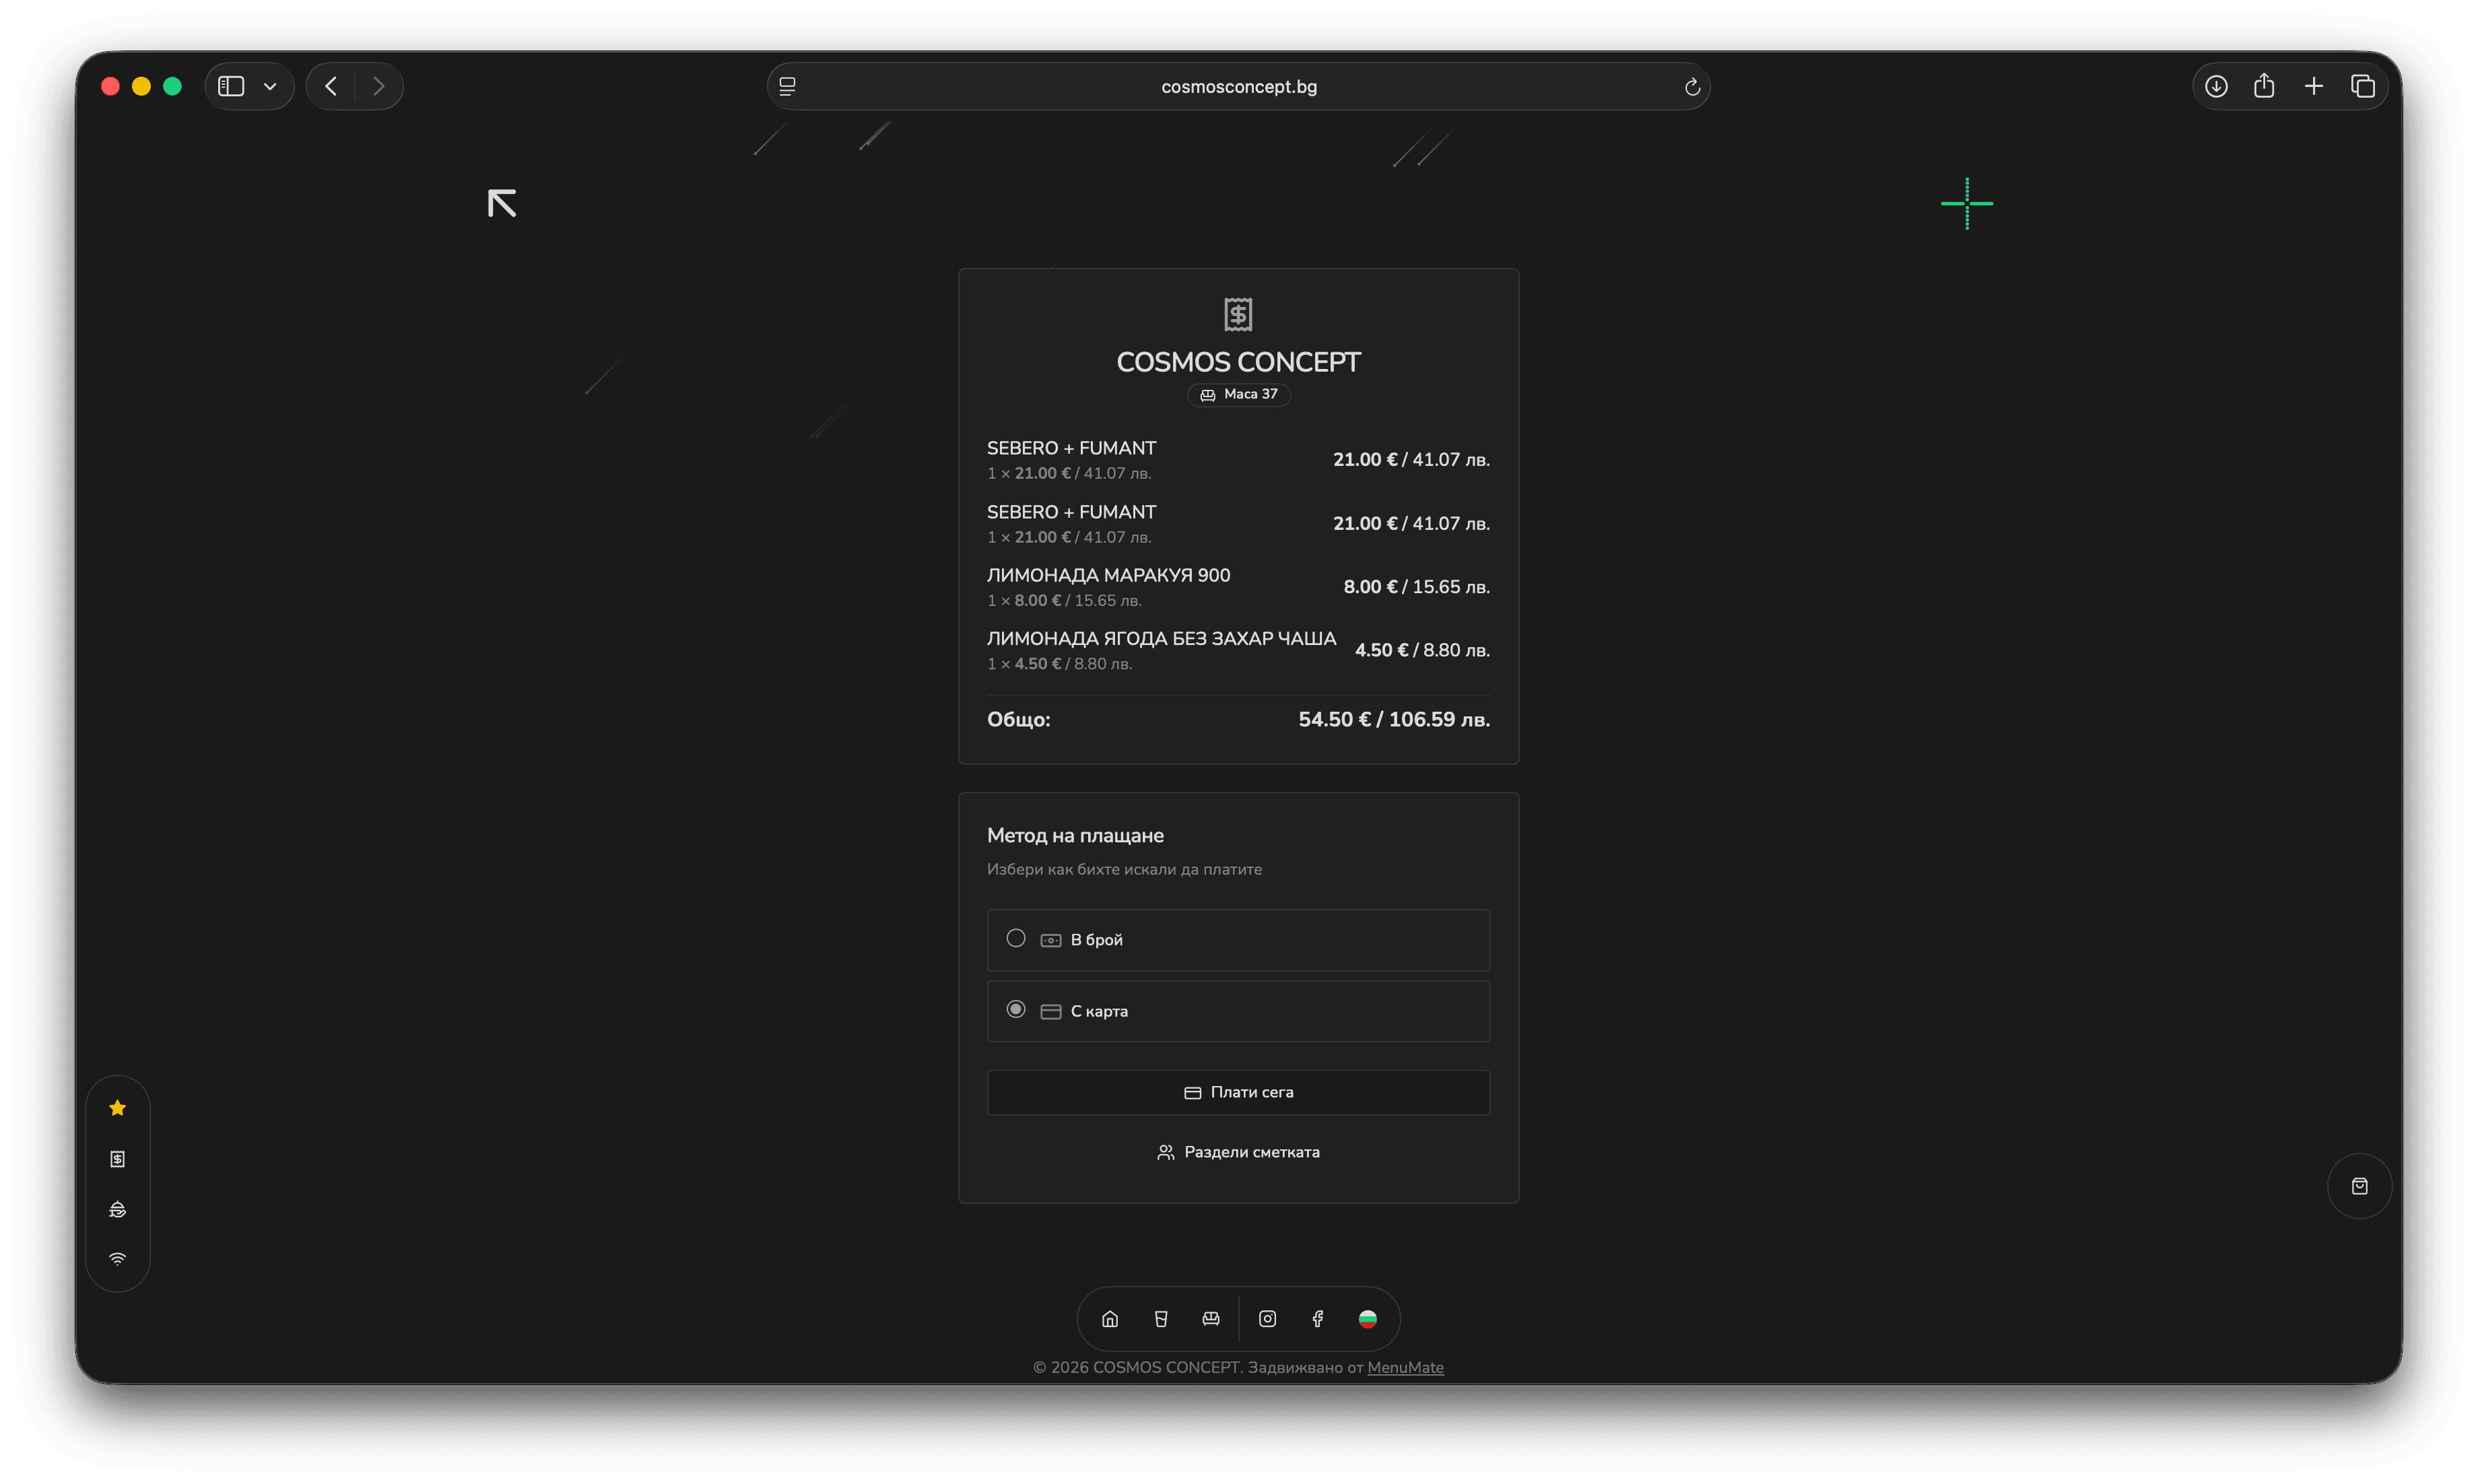Viewport: 2478px width, 1484px height.
Task: Switch language using Bulgarian flag icon
Action: tap(1368, 1319)
